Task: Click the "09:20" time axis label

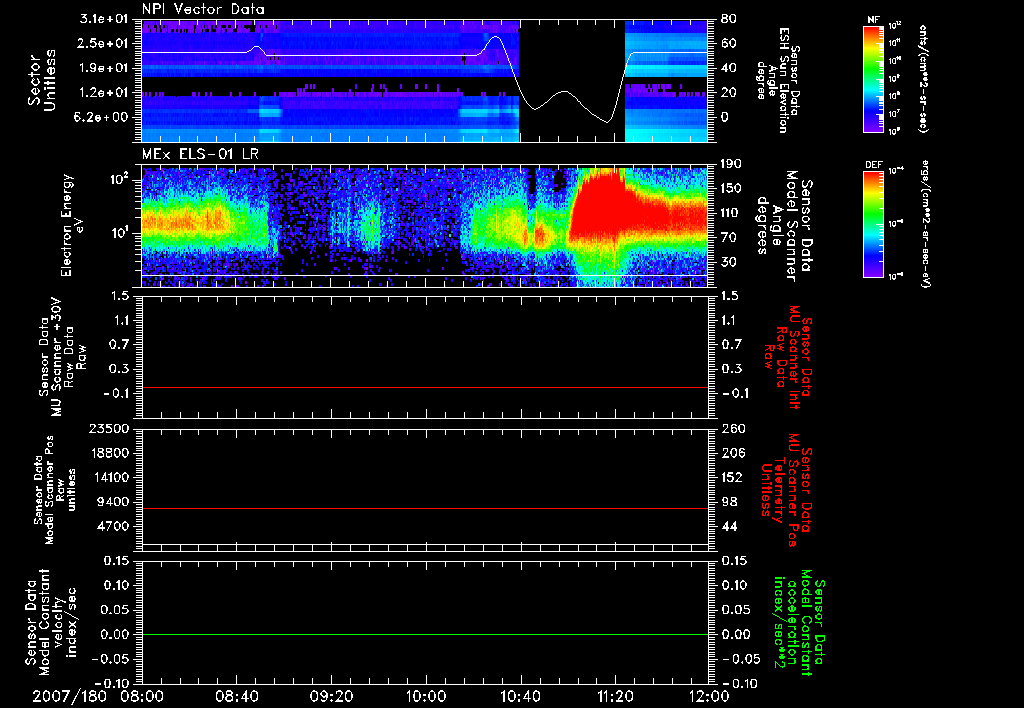Action: 331,696
